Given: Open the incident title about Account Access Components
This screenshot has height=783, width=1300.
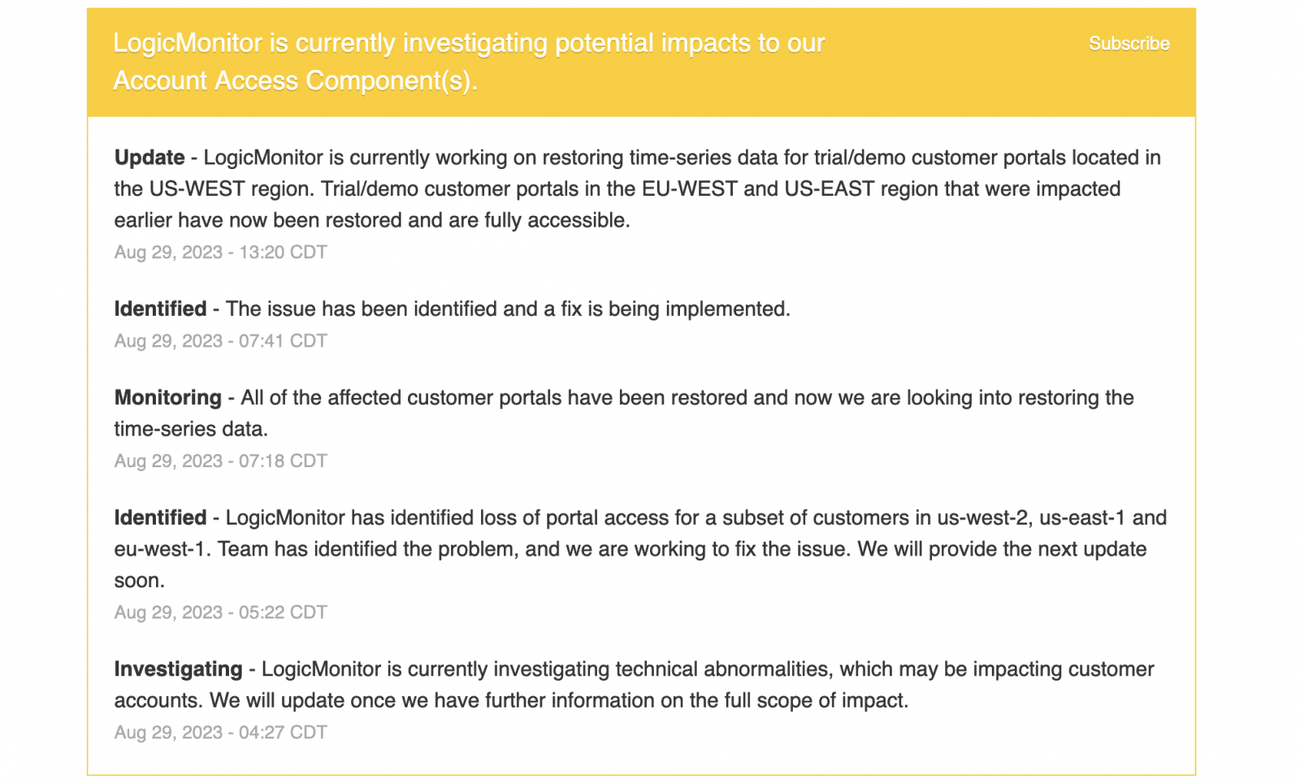Looking at the screenshot, I should (x=468, y=62).
